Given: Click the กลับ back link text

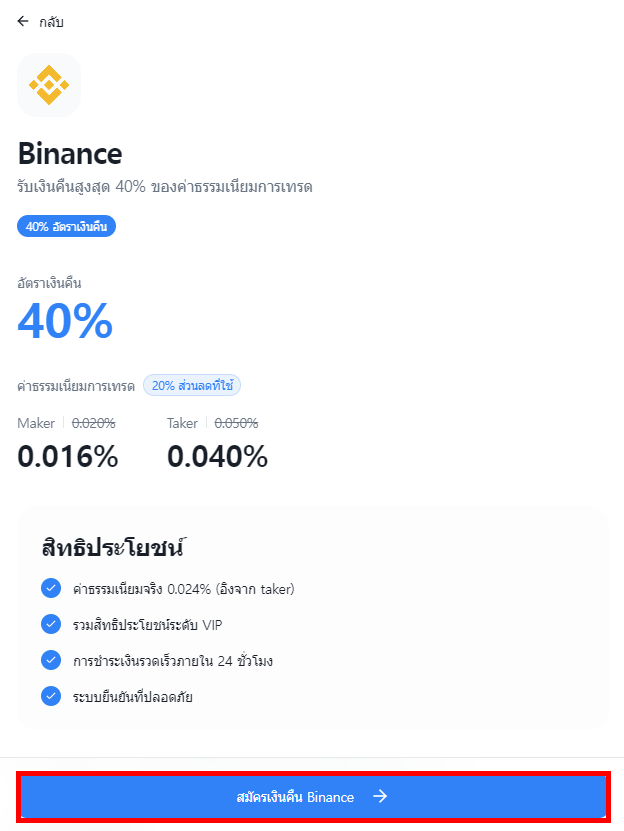Looking at the screenshot, I should pyautogui.click(x=51, y=21).
